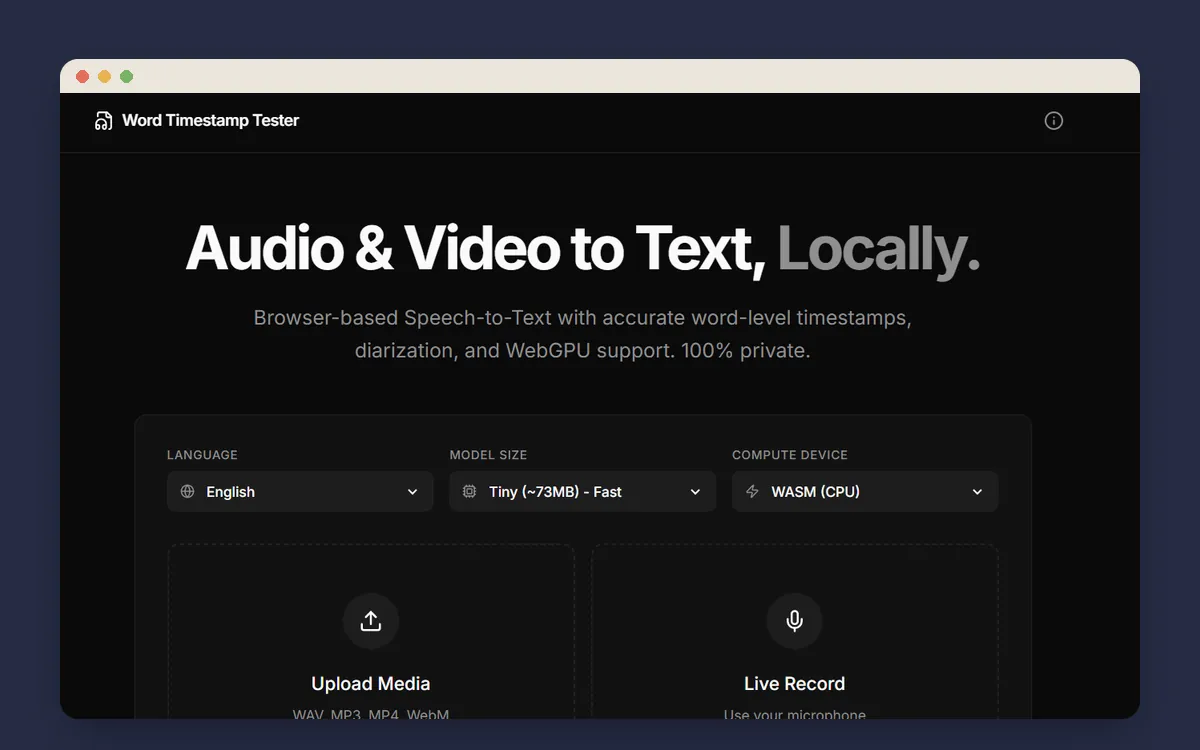Screen dimensions: 1200x750
Task: Close the window with the red button
Action: click(x=82, y=77)
